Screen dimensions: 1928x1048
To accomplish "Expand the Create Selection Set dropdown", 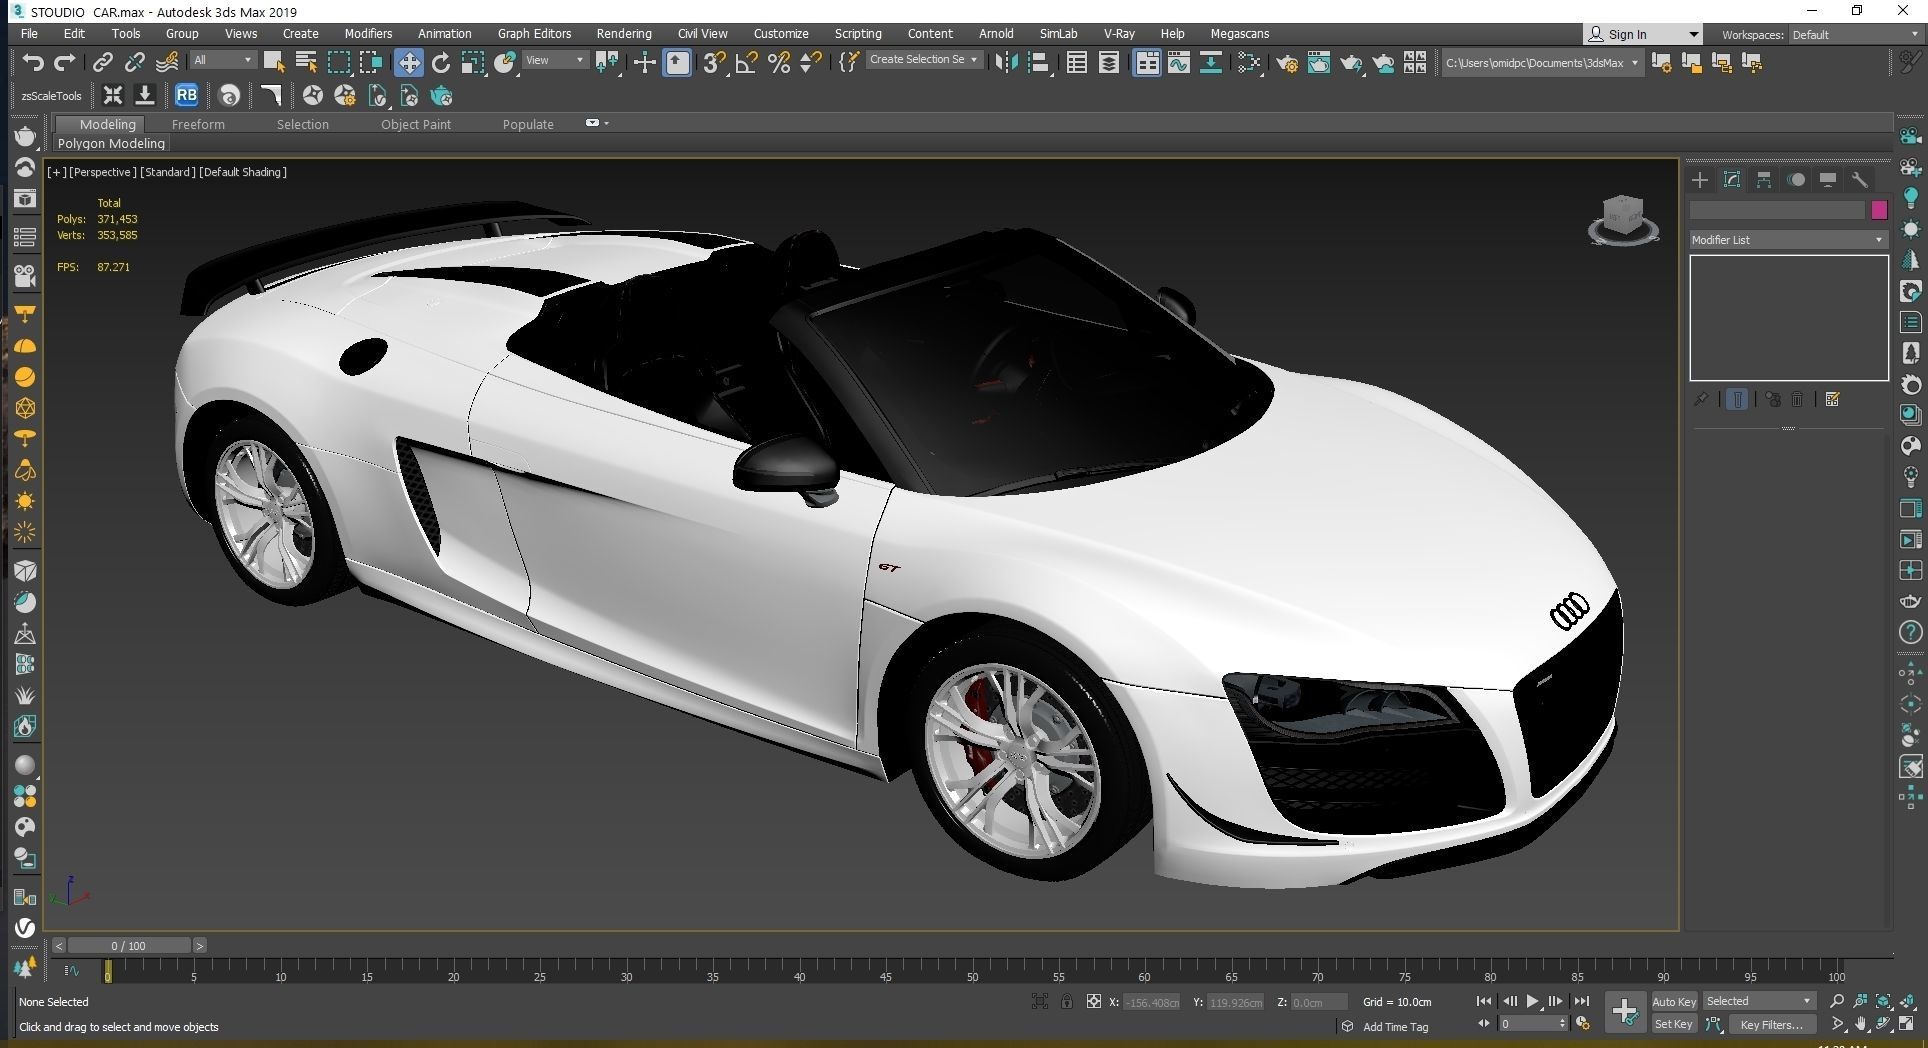I will click(923, 60).
